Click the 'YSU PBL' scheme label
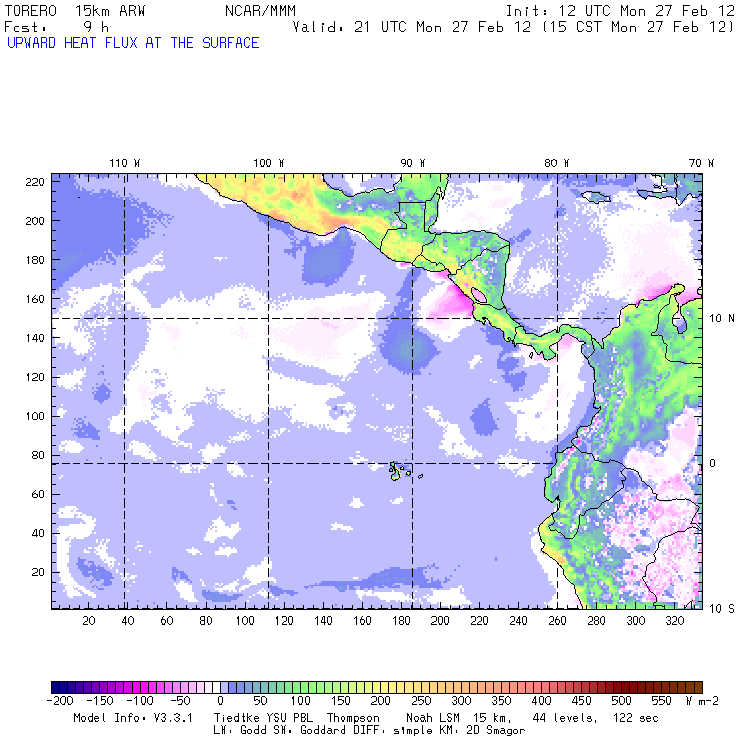740x740 pixels. click(x=290, y=718)
